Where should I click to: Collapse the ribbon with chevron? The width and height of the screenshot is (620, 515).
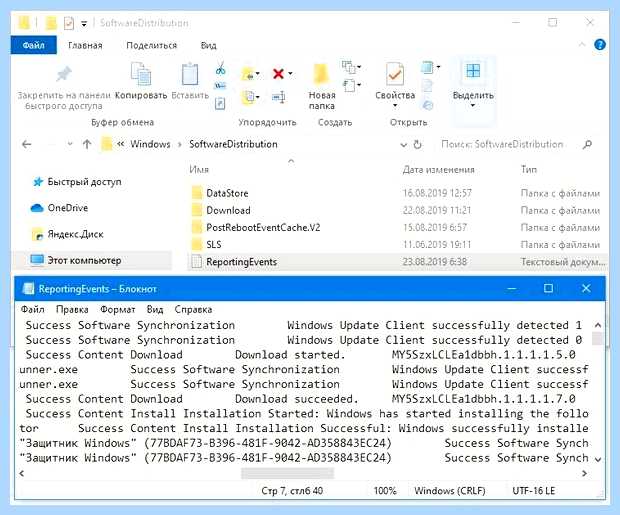(582, 45)
